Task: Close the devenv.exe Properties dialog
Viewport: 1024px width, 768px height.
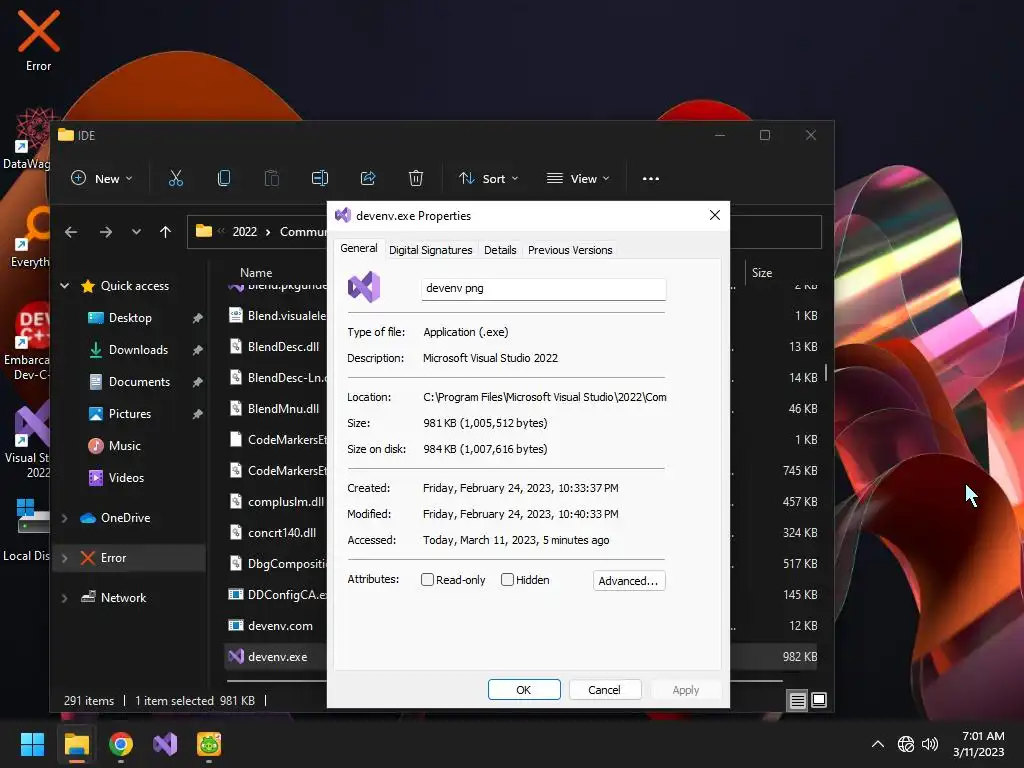Action: tap(714, 216)
